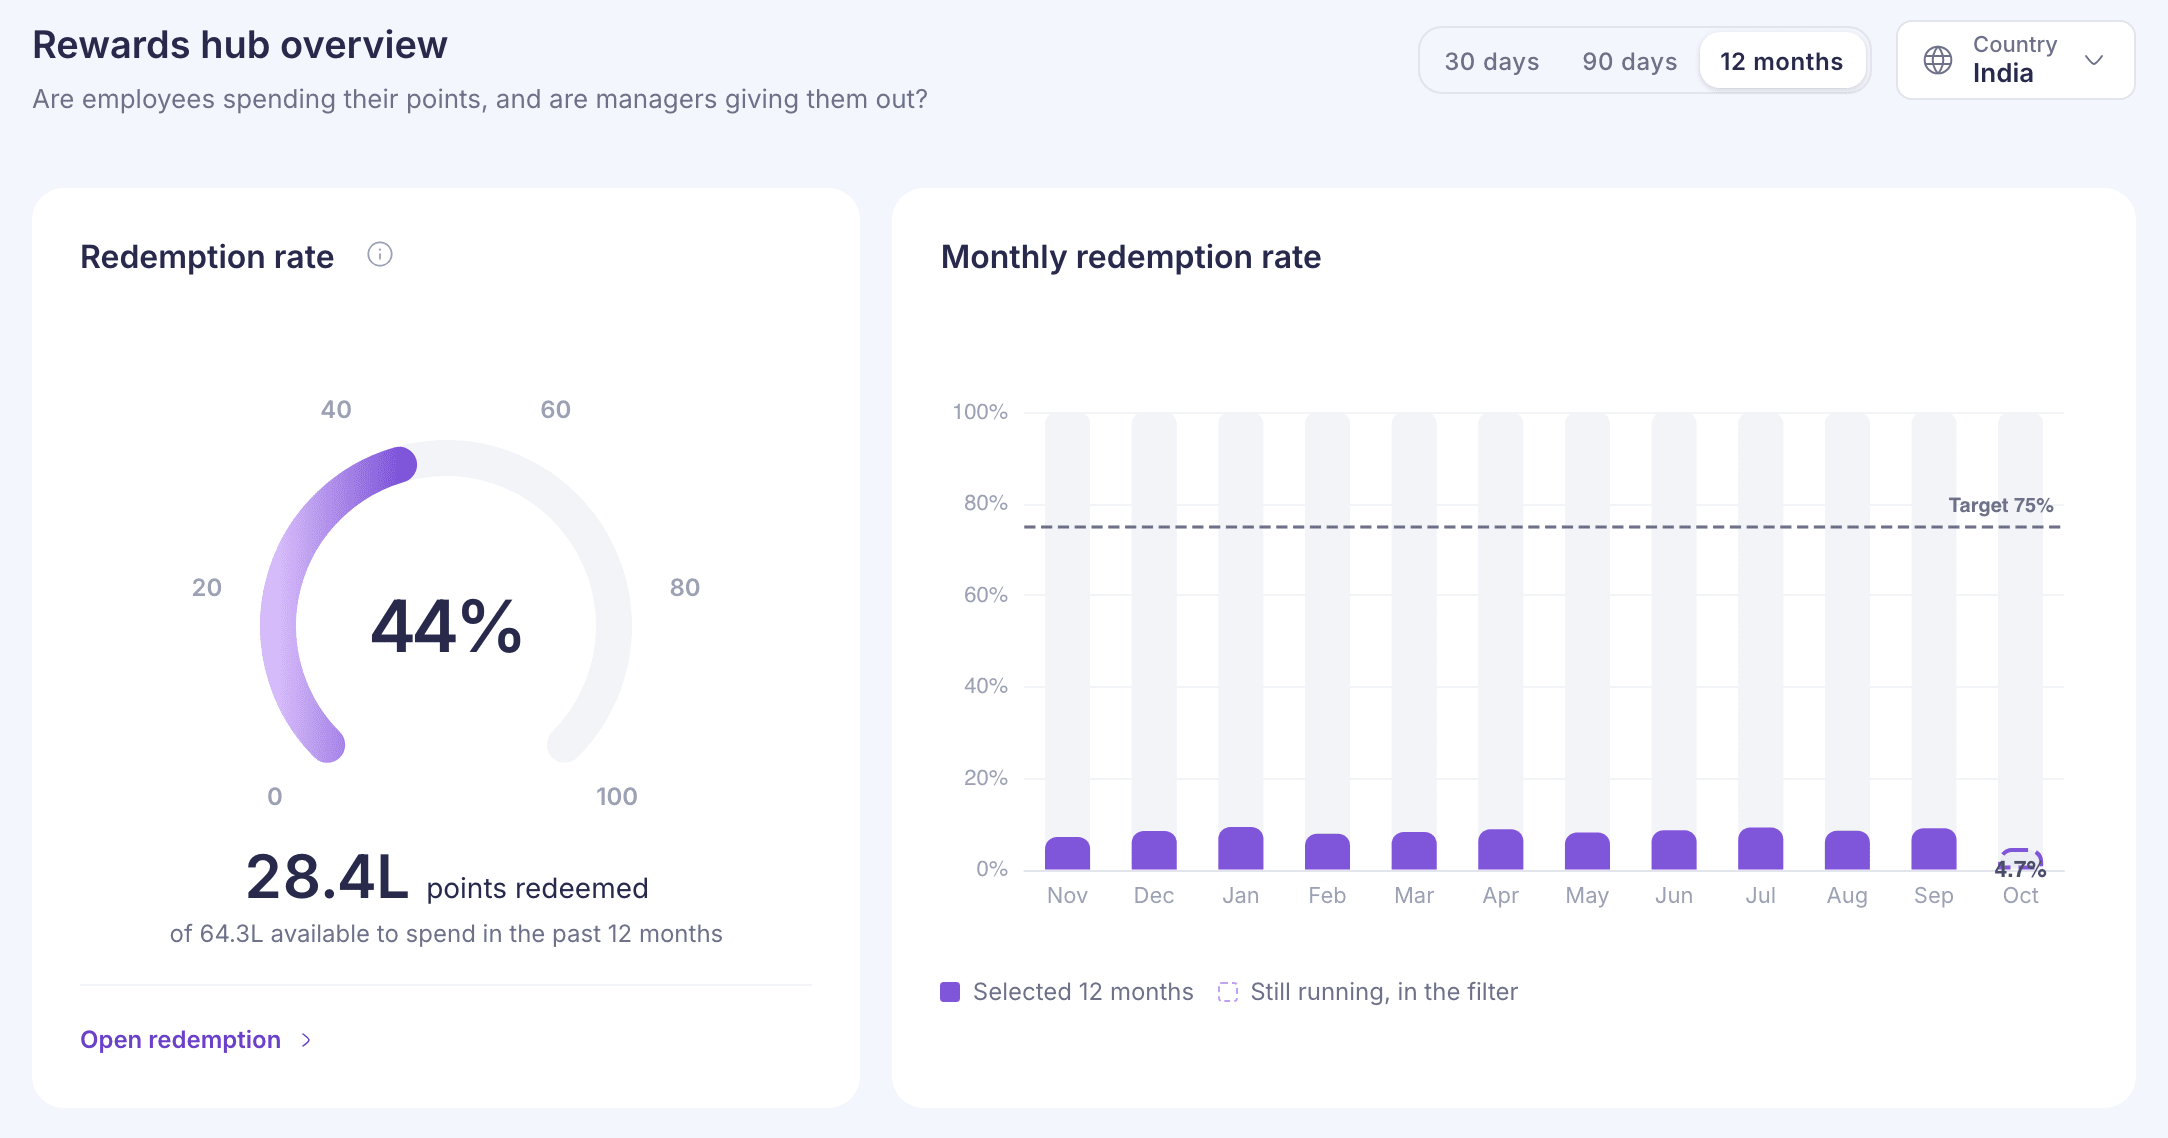This screenshot has height=1138, width=2168.
Task: Click the Selected 12 months legend label
Action: tap(1083, 992)
